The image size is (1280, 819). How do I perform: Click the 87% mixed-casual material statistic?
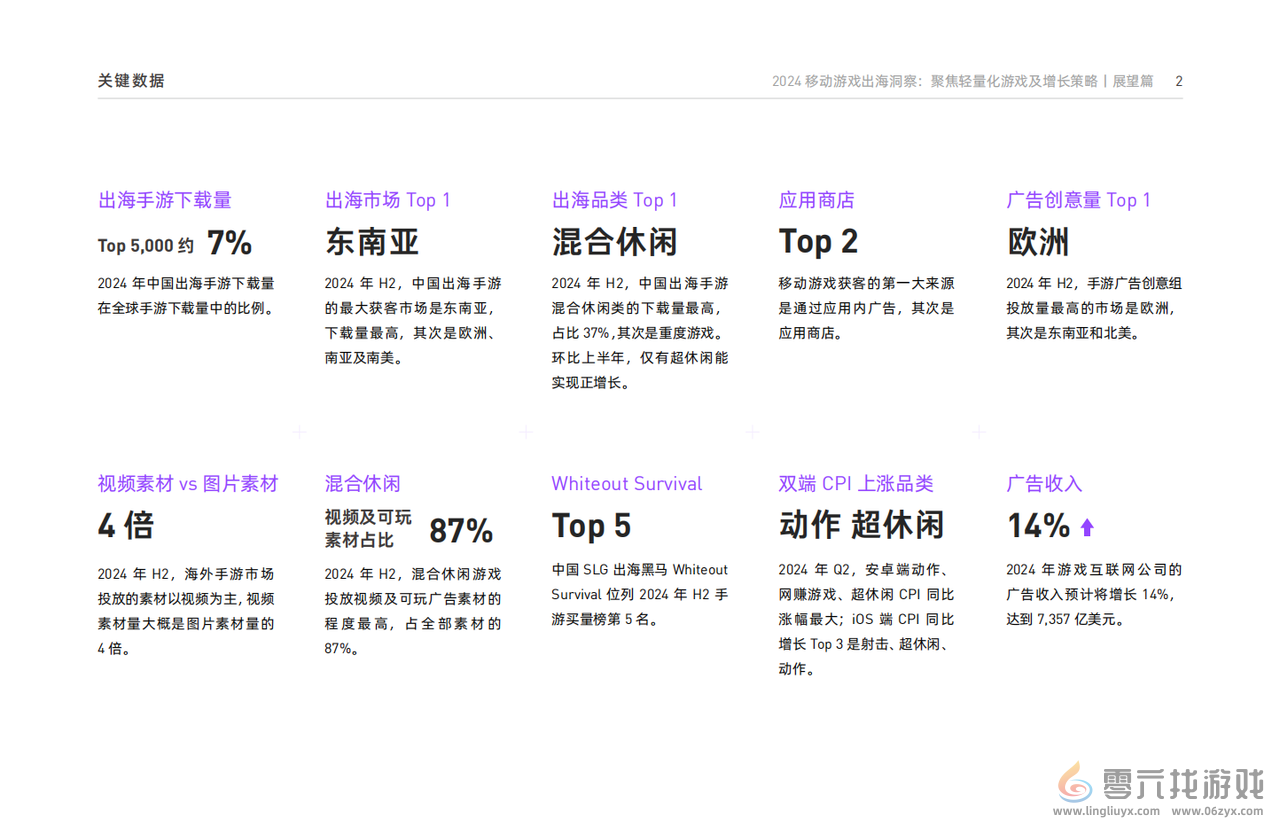point(460,531)
